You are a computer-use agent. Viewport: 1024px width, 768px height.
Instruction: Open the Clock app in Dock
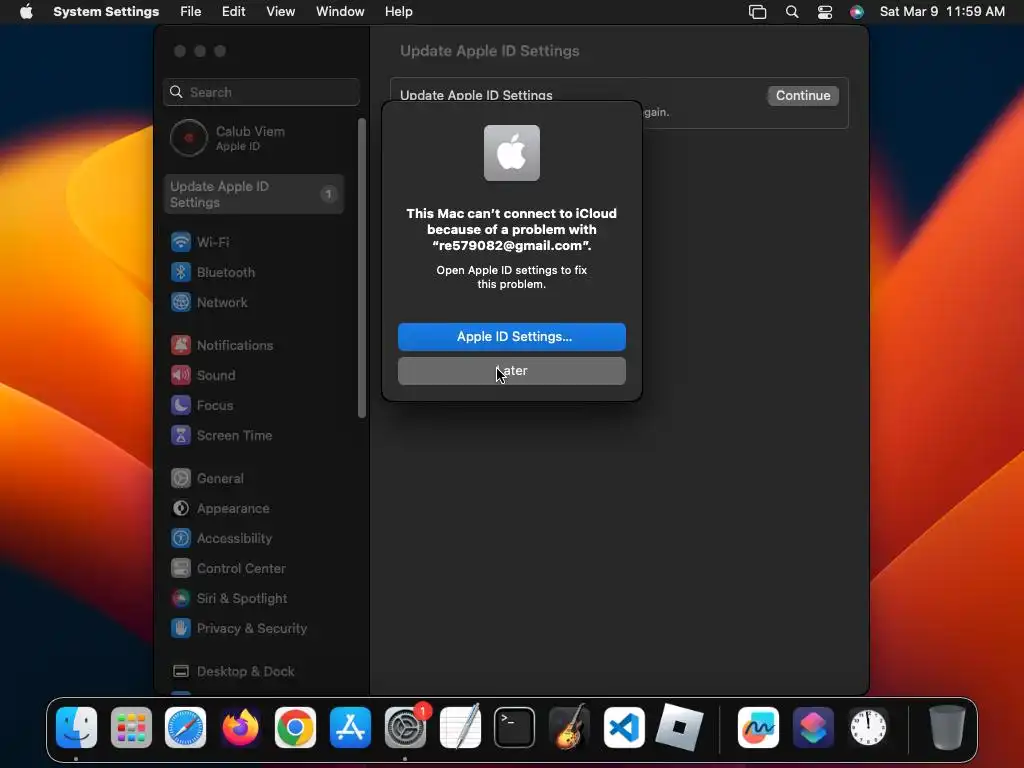pyautogui.click(x=868, y=727)
